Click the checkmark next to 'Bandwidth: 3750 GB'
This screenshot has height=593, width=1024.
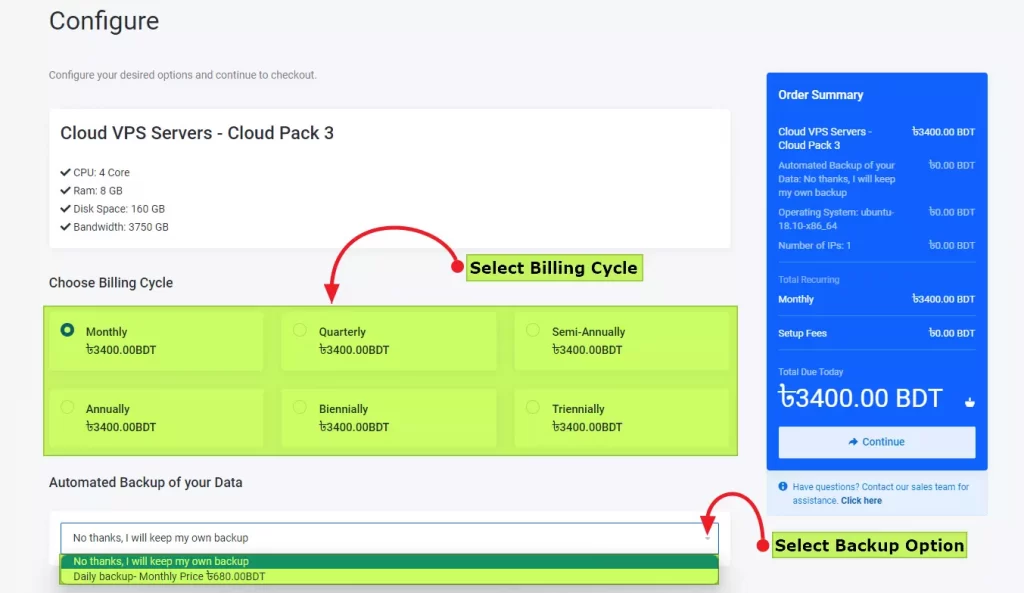pos(65,227)
